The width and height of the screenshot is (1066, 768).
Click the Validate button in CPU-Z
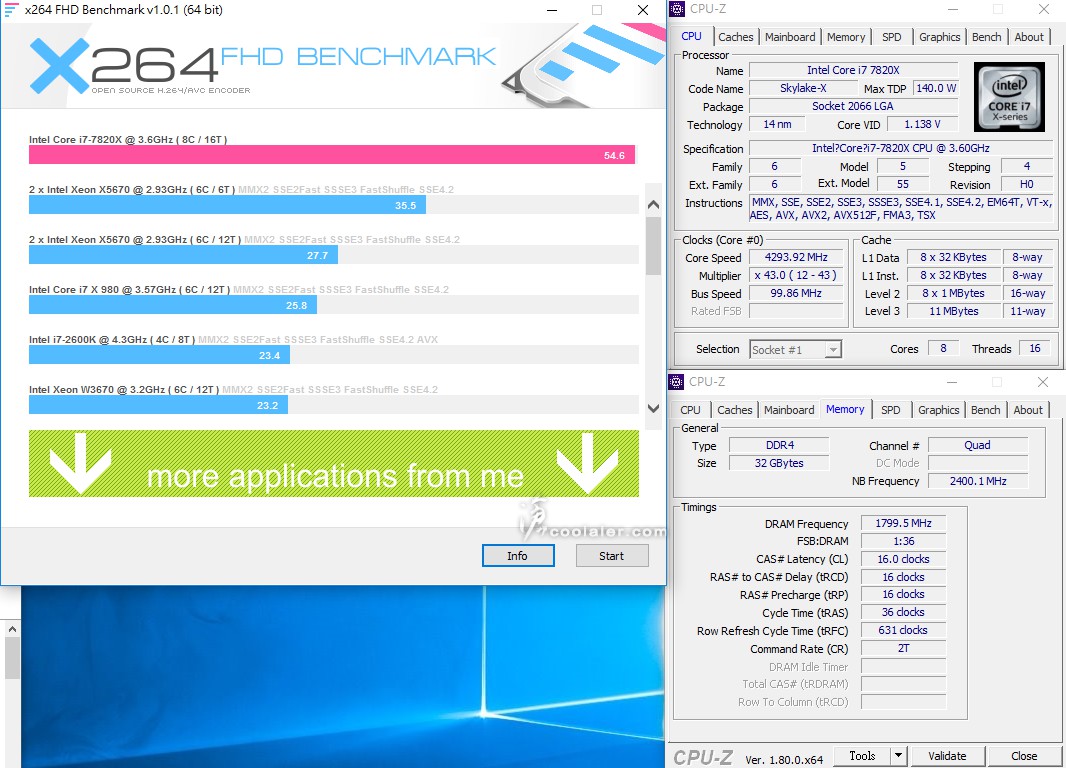(x=947, y=756)
